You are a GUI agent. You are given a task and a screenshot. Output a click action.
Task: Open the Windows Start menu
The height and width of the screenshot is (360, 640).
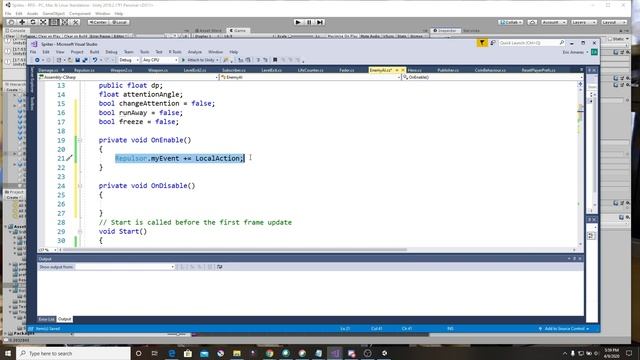click(8, 353)
